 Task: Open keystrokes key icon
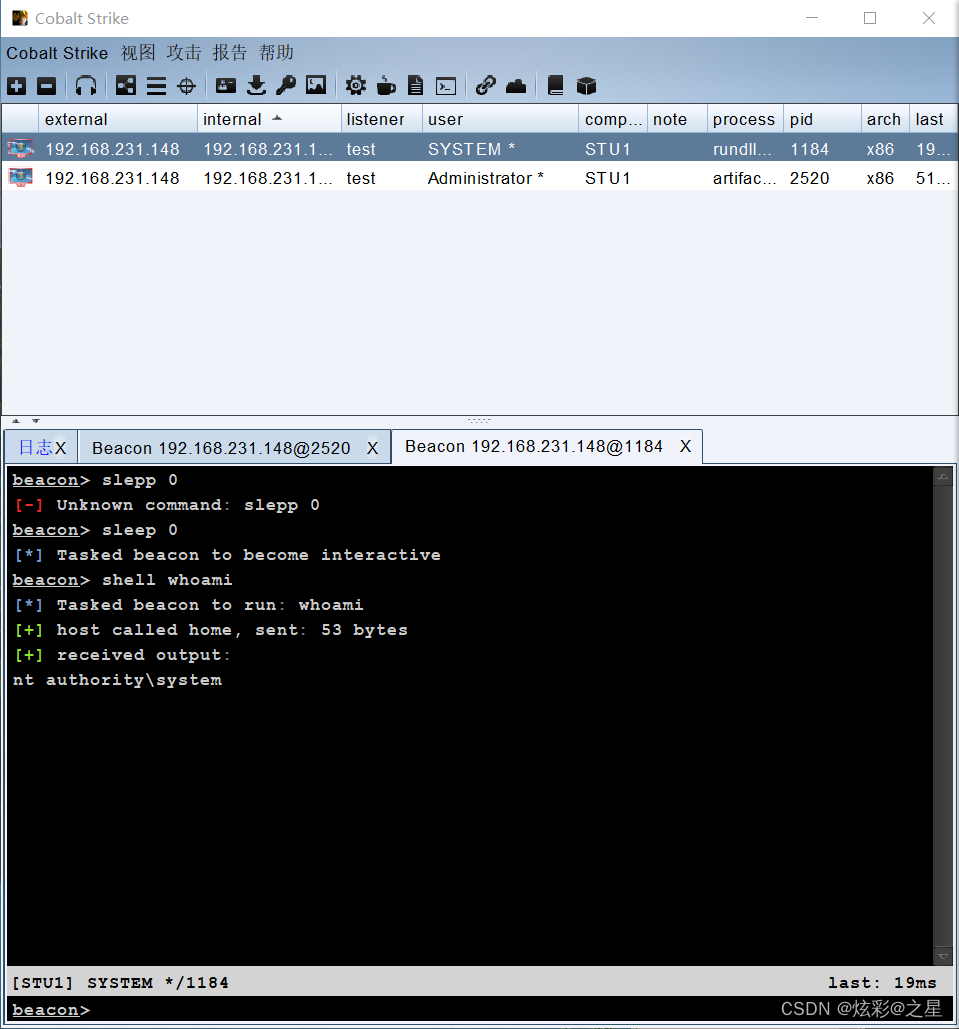(286, 86)
